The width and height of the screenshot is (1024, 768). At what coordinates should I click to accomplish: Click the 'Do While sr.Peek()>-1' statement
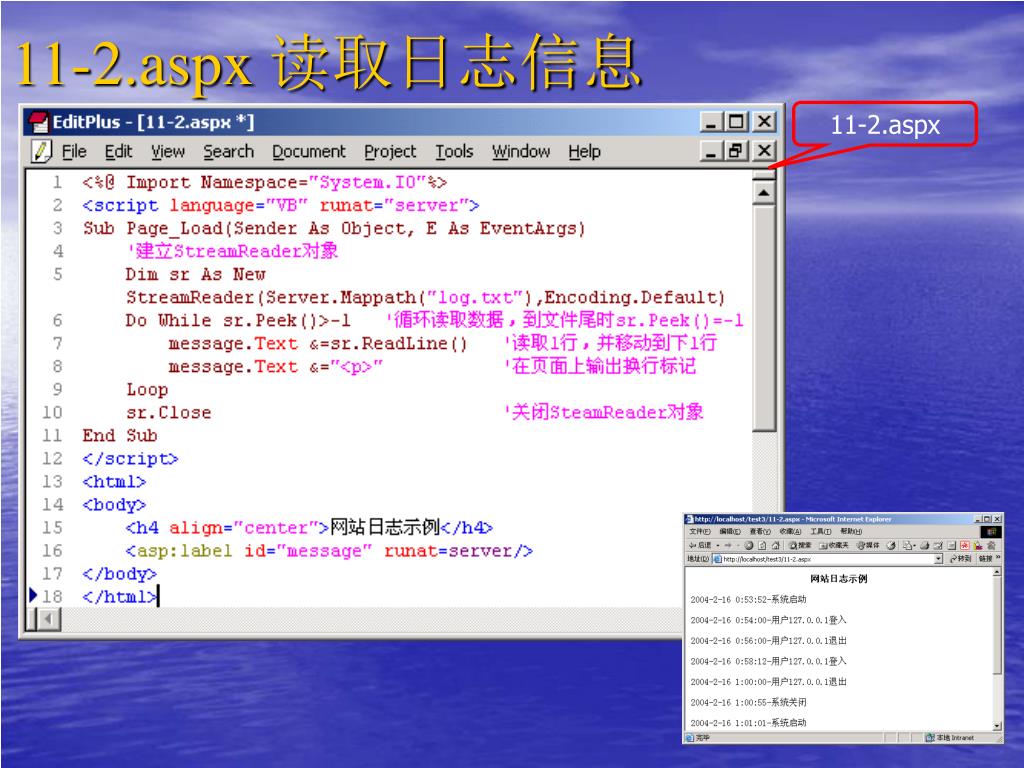(238, 321)
